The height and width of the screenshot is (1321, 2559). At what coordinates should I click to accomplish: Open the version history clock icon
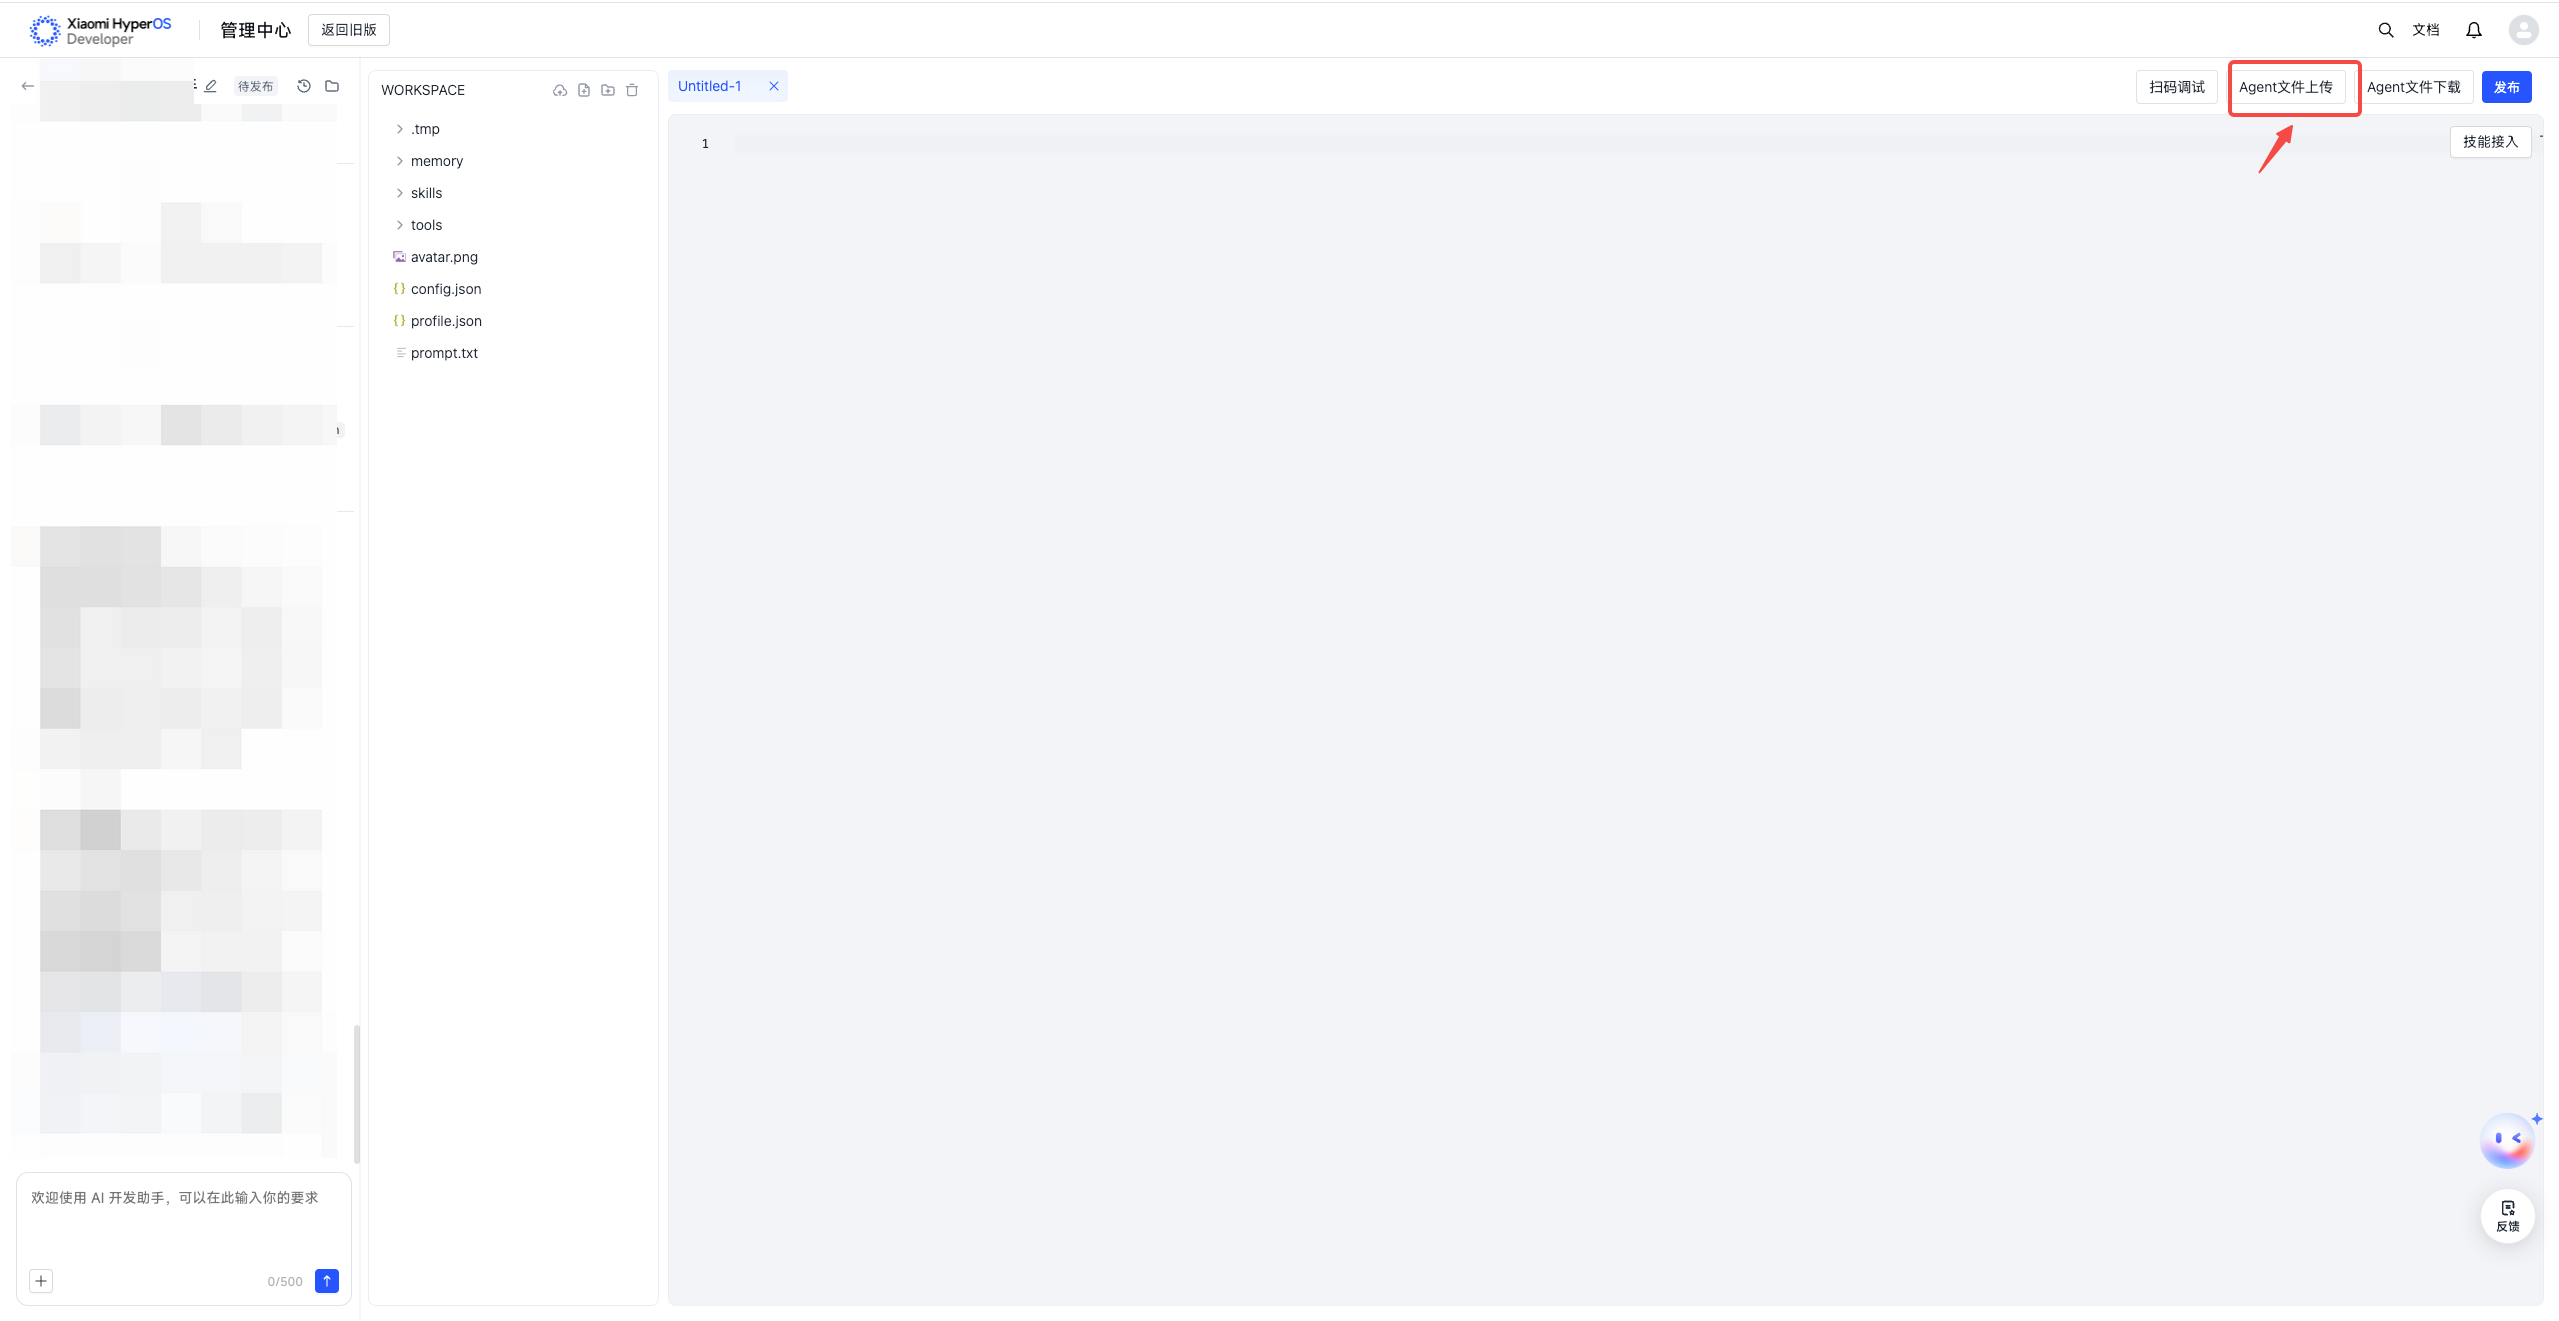click(x=304, y=86)
